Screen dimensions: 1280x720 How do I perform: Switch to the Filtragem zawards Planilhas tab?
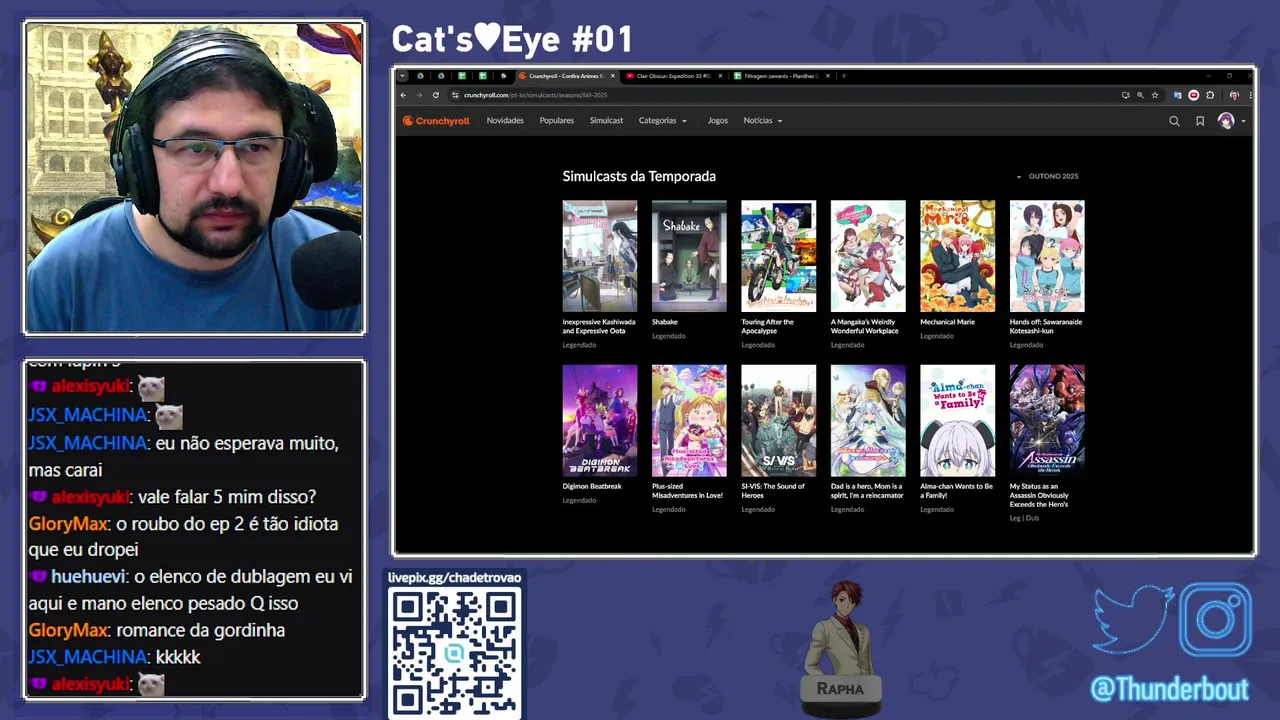click(780, 76)
